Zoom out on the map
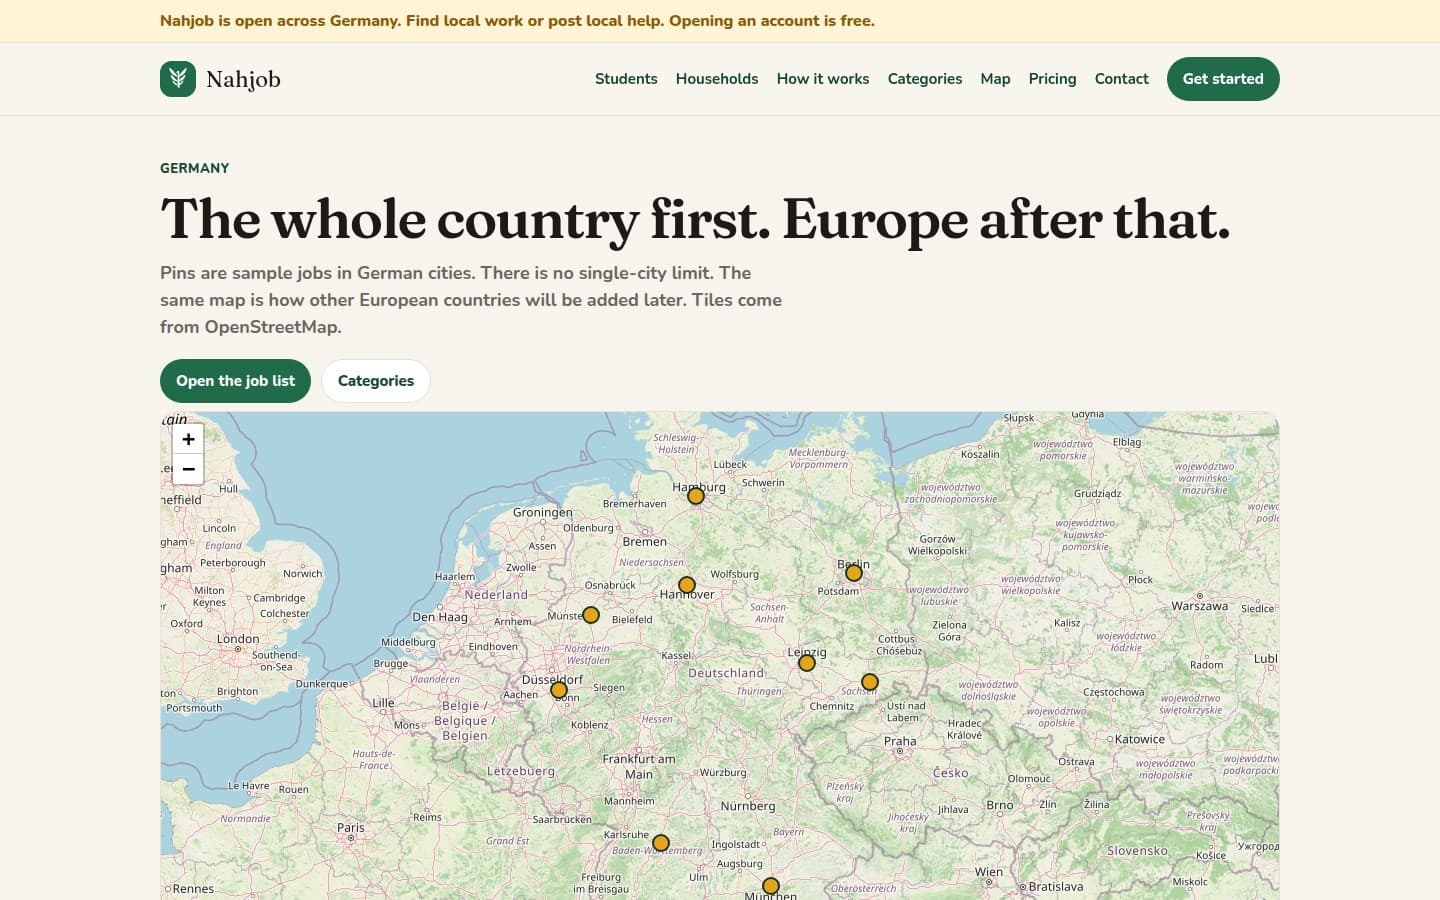The height and width of the screenshot is (900, 1440). pyautogui.click(x=188, y=469)
